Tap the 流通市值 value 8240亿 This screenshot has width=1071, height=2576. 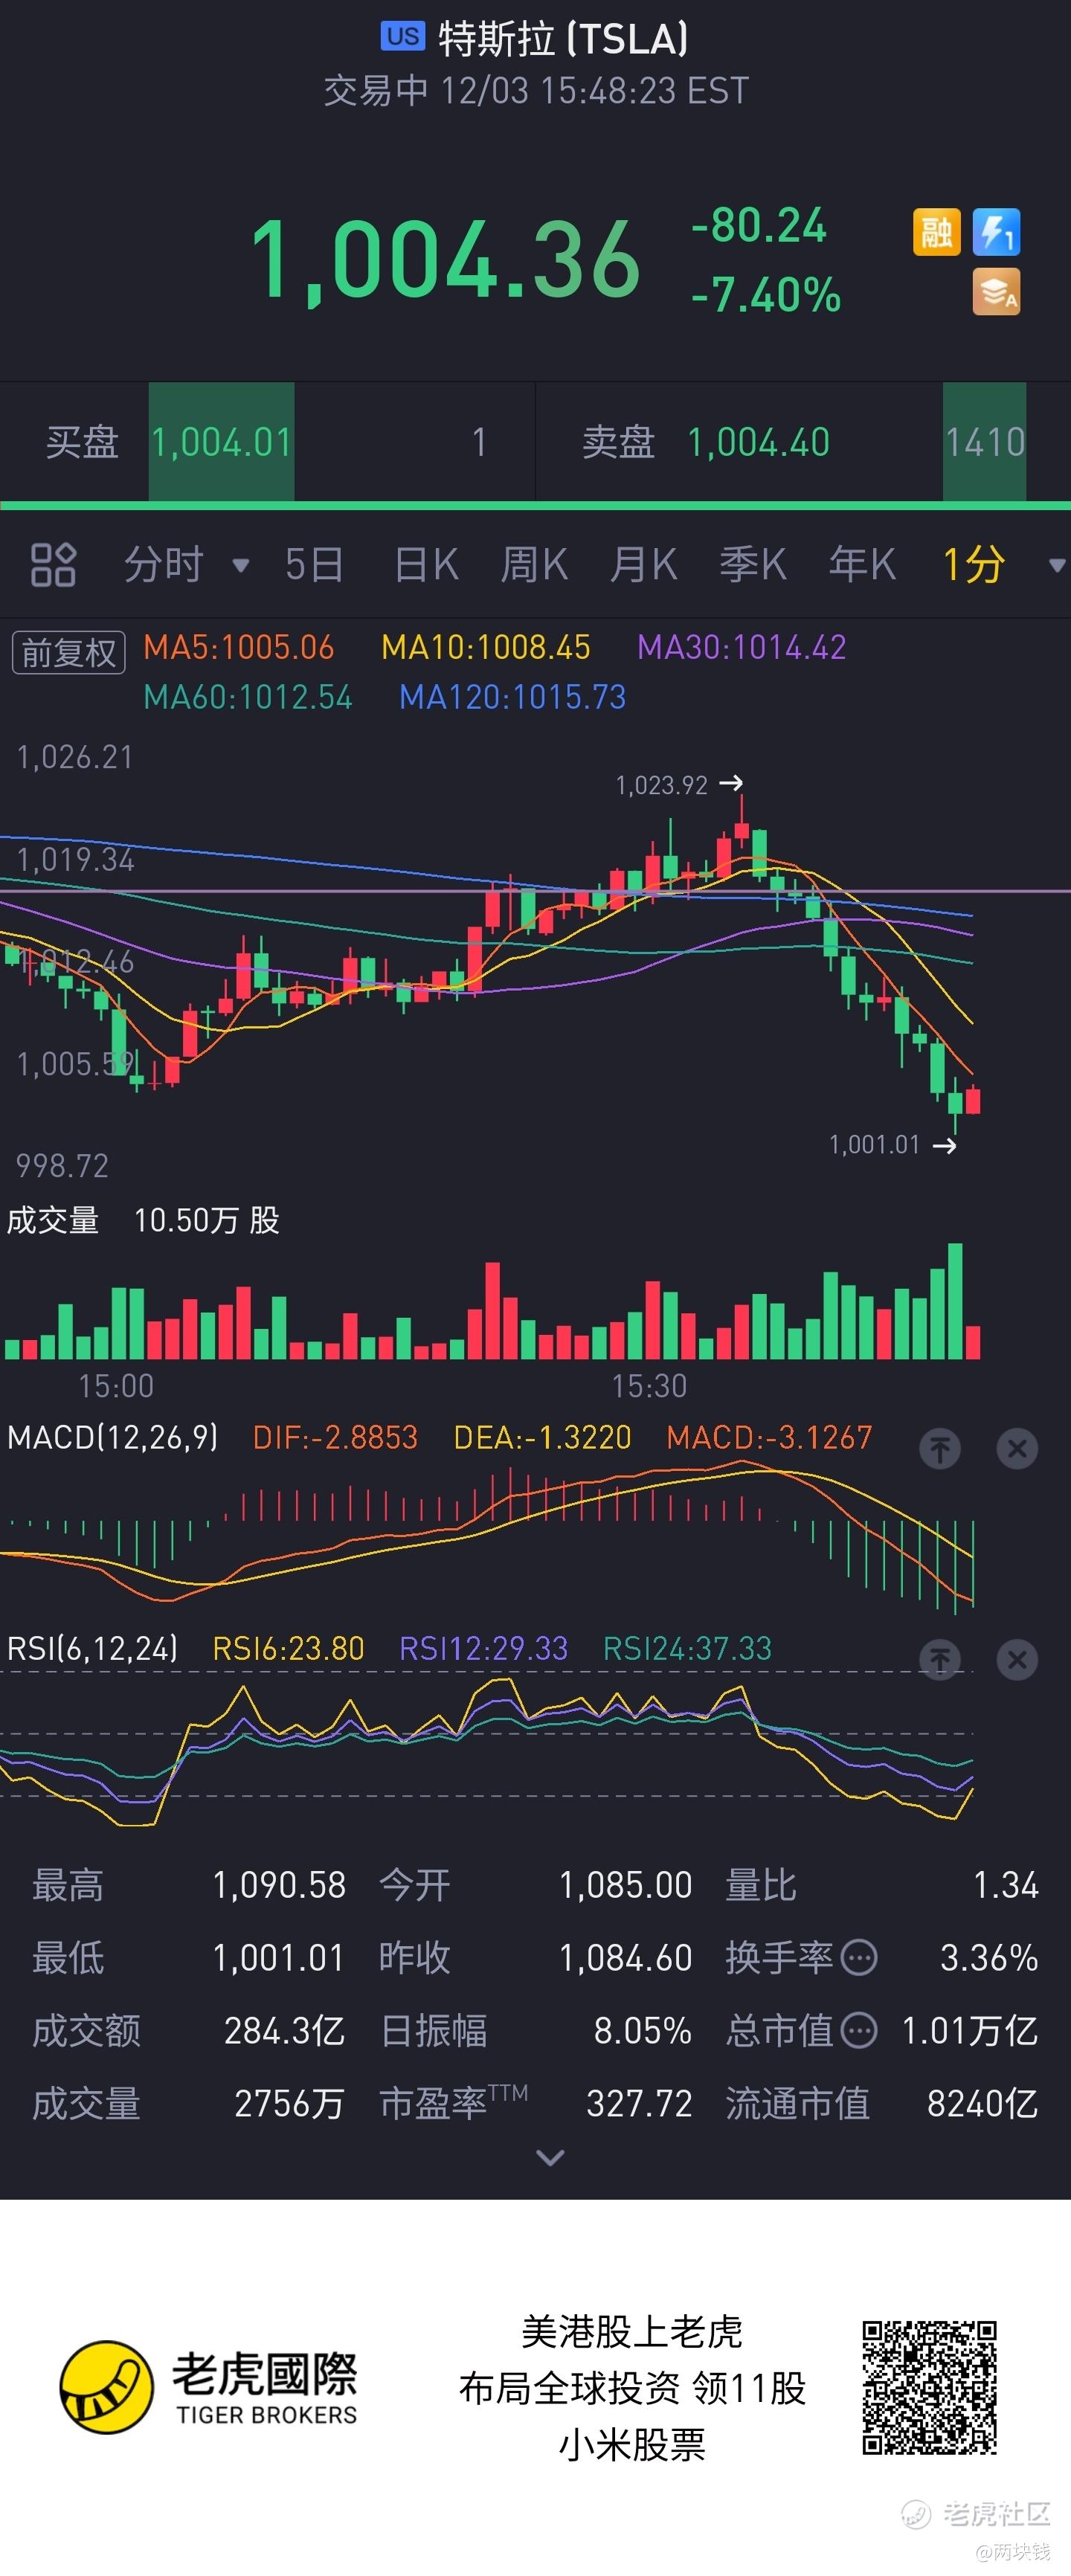point(982,2103)
